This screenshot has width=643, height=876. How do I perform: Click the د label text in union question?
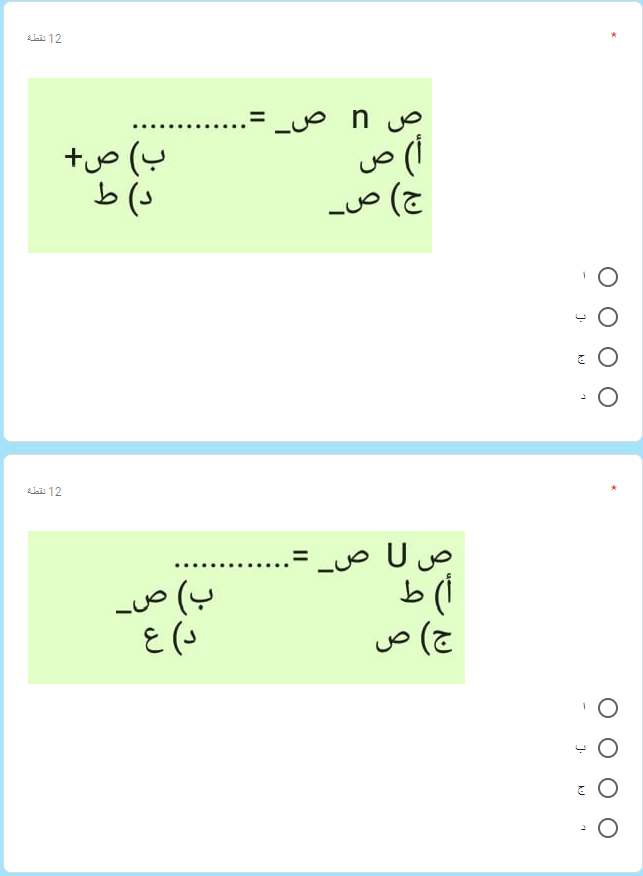(x=583, y=828)
